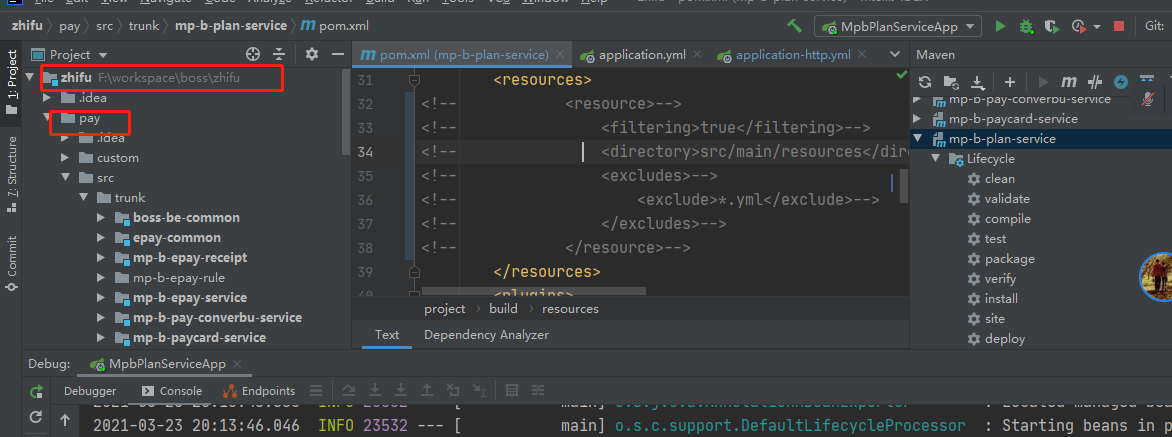This screenshot has height=437, width=1172.
Task: Open the debug layout hamburger menu
Action: (x=316, y=391)
